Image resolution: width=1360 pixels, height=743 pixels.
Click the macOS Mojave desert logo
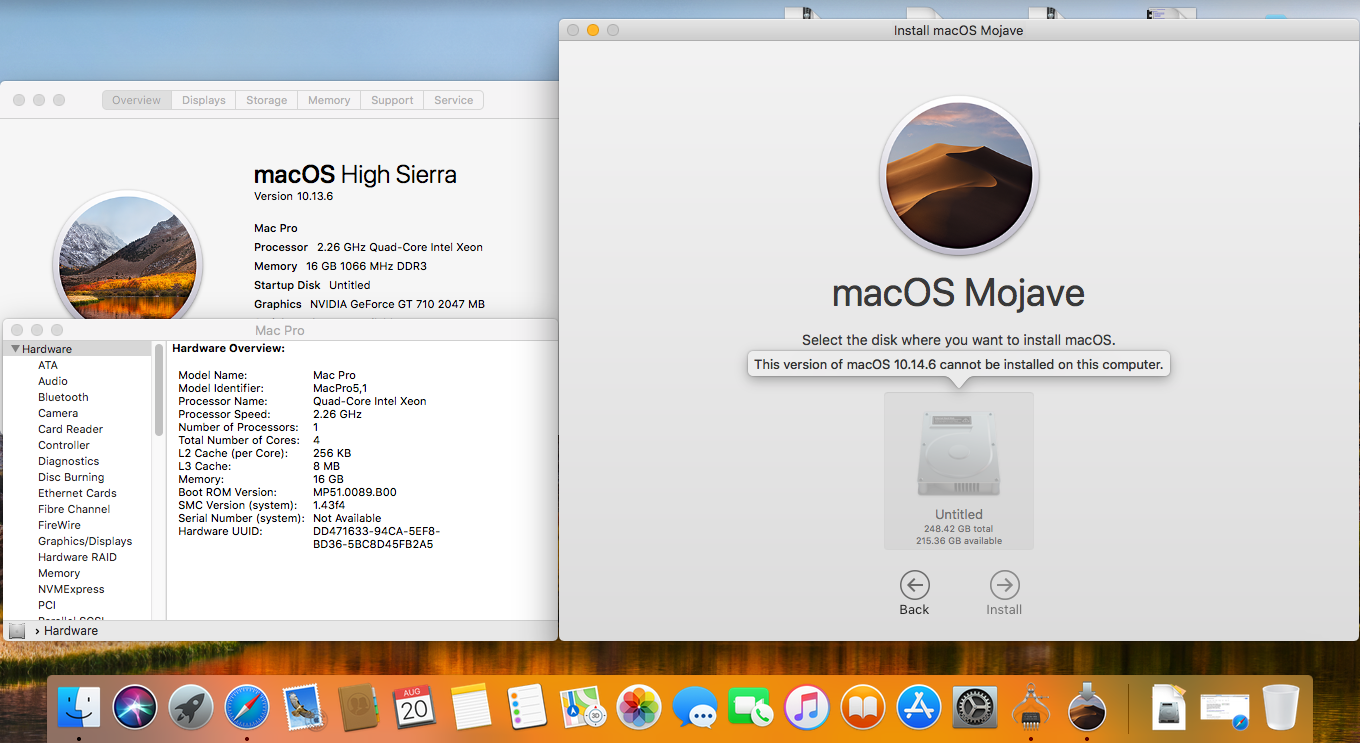[x=958, y=175]
